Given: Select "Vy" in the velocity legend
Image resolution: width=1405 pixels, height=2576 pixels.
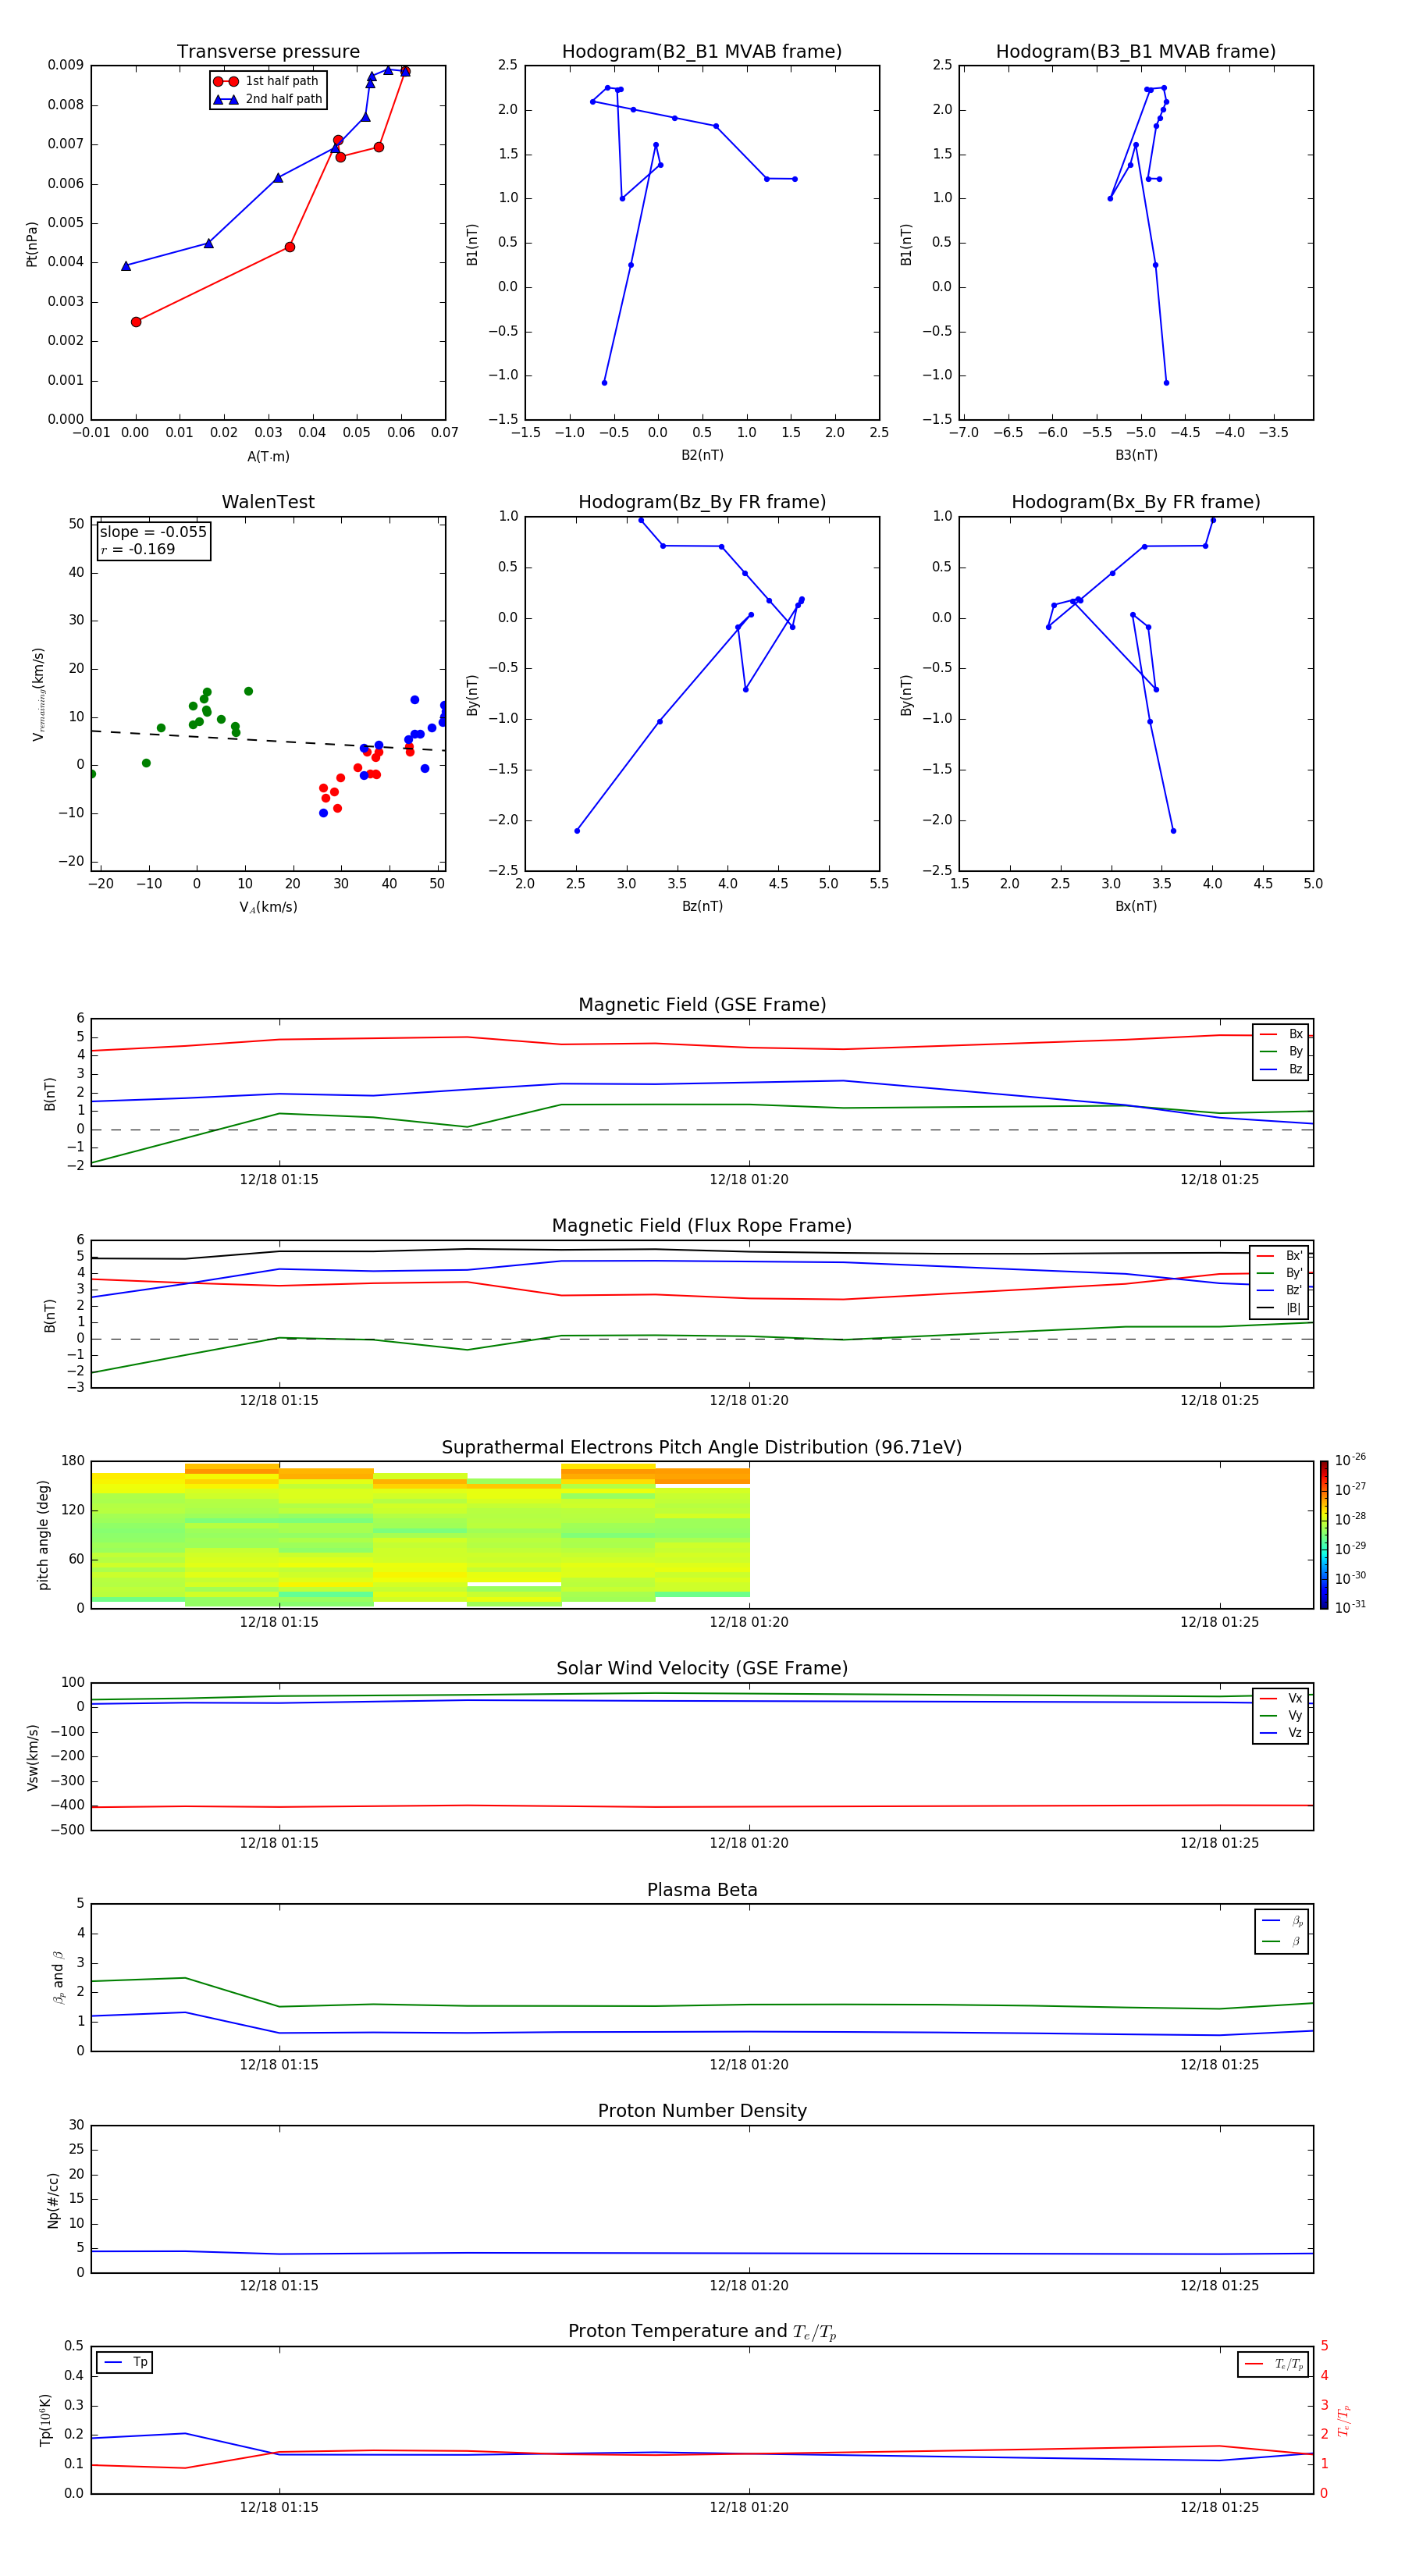Looking at the screenshot, I should (x=1281, y=1716).
